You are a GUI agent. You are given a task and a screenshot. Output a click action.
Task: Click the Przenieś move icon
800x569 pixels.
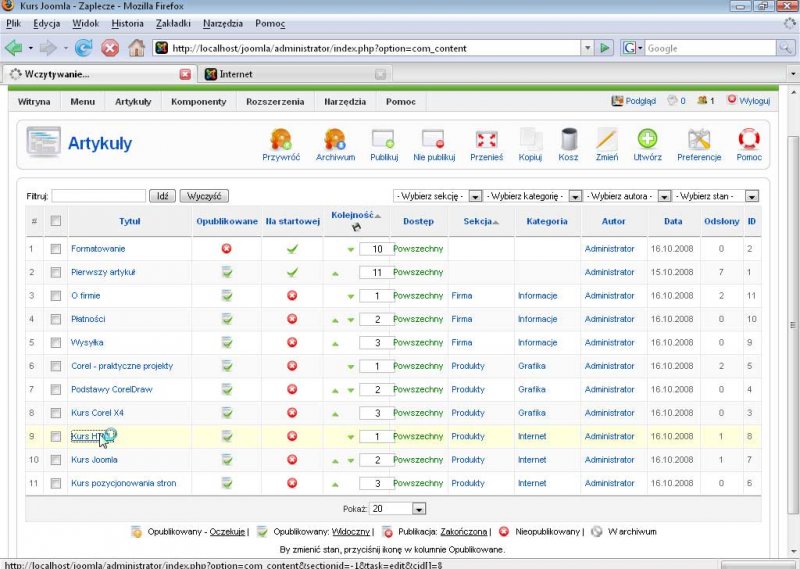486,140
